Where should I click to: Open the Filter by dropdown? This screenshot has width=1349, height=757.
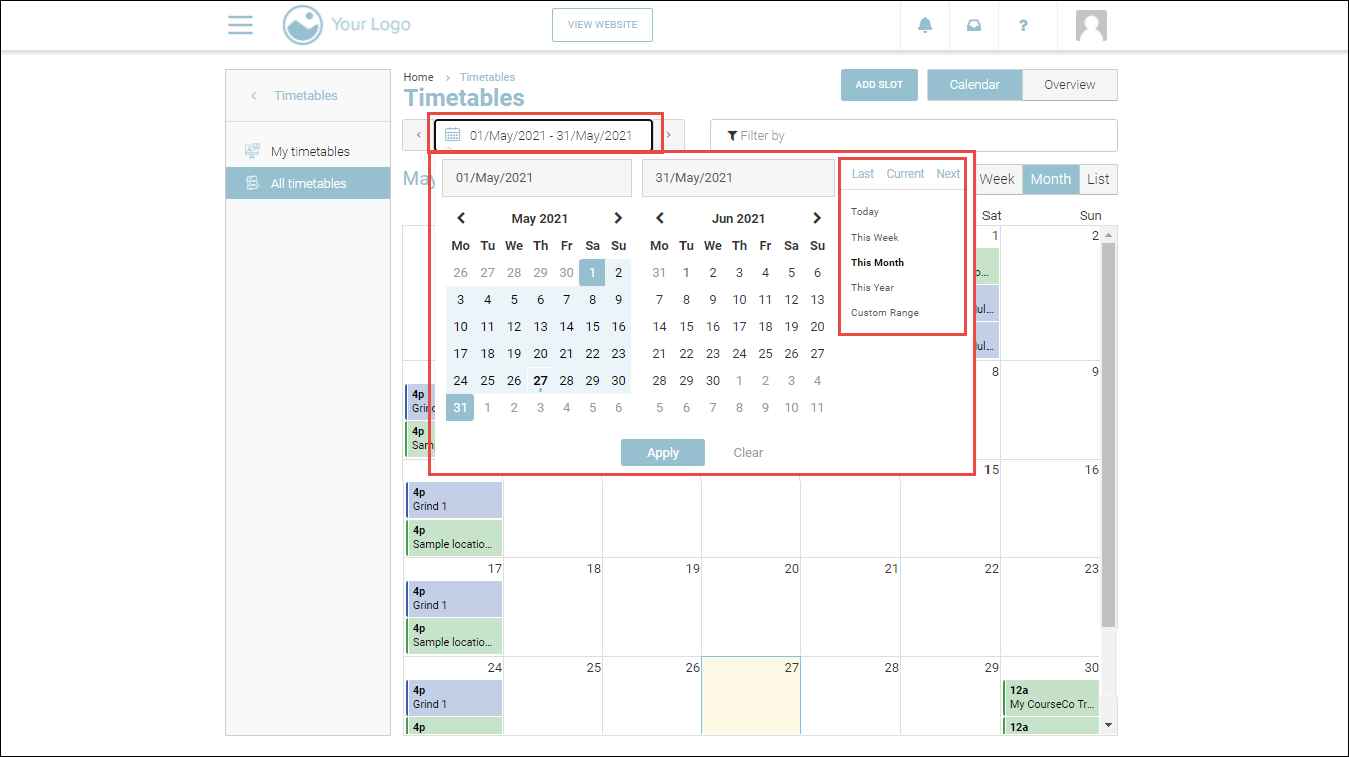pyautogui.click(x=913, y=135)
